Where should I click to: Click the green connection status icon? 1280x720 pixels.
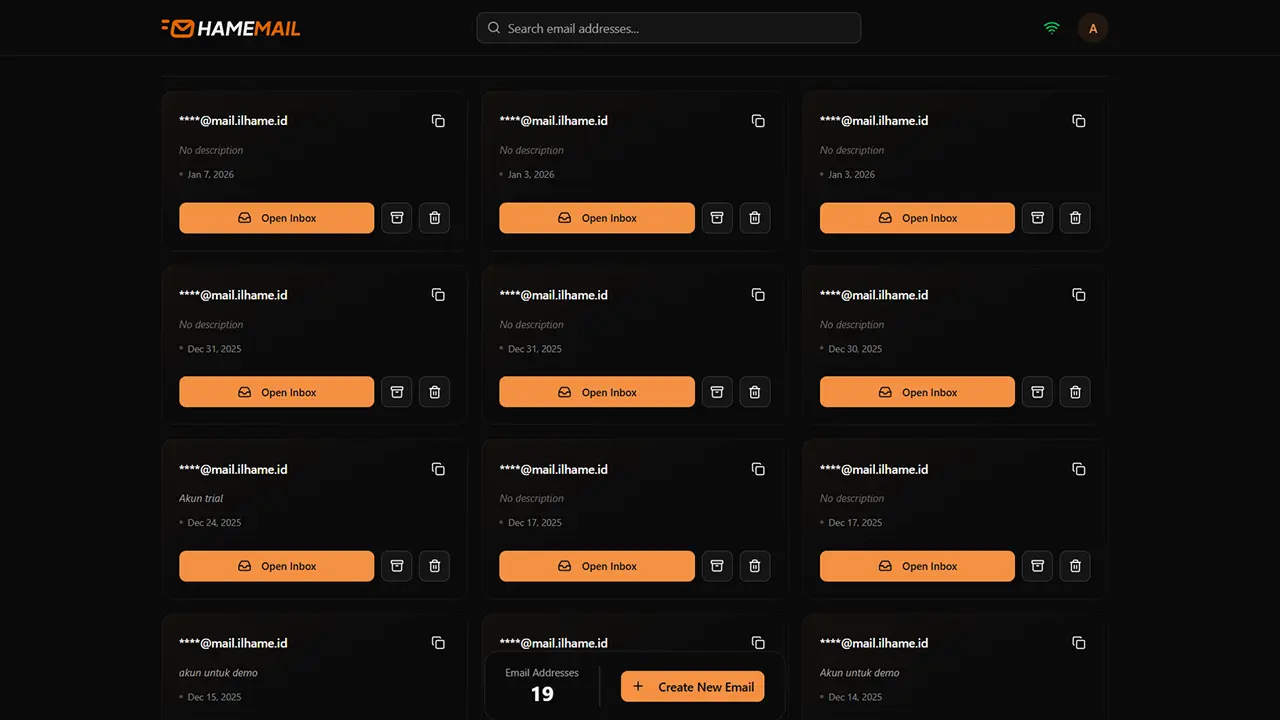coord(1051,28)
